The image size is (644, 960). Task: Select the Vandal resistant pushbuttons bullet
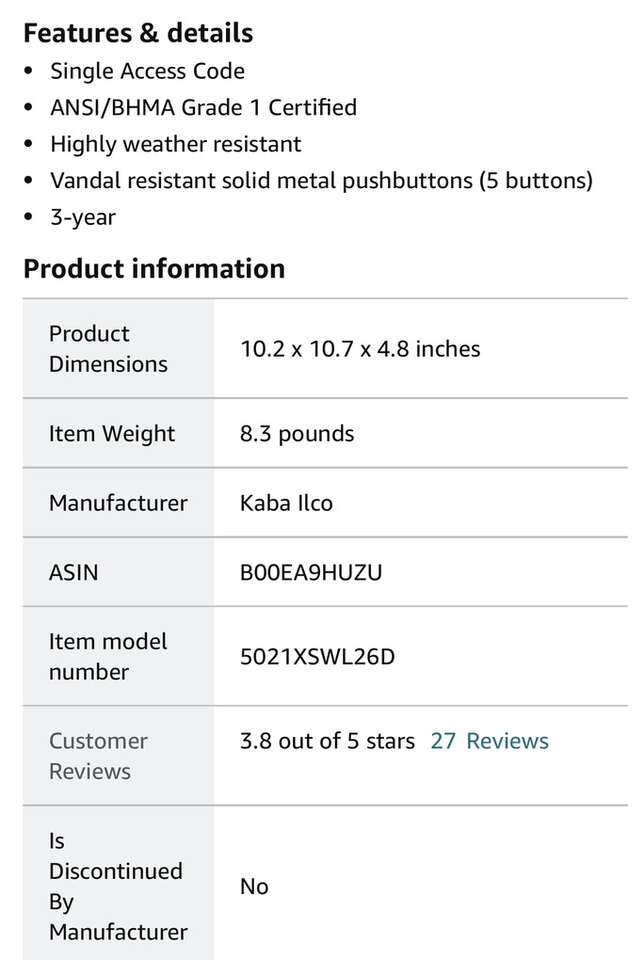[x=321, y=180]
